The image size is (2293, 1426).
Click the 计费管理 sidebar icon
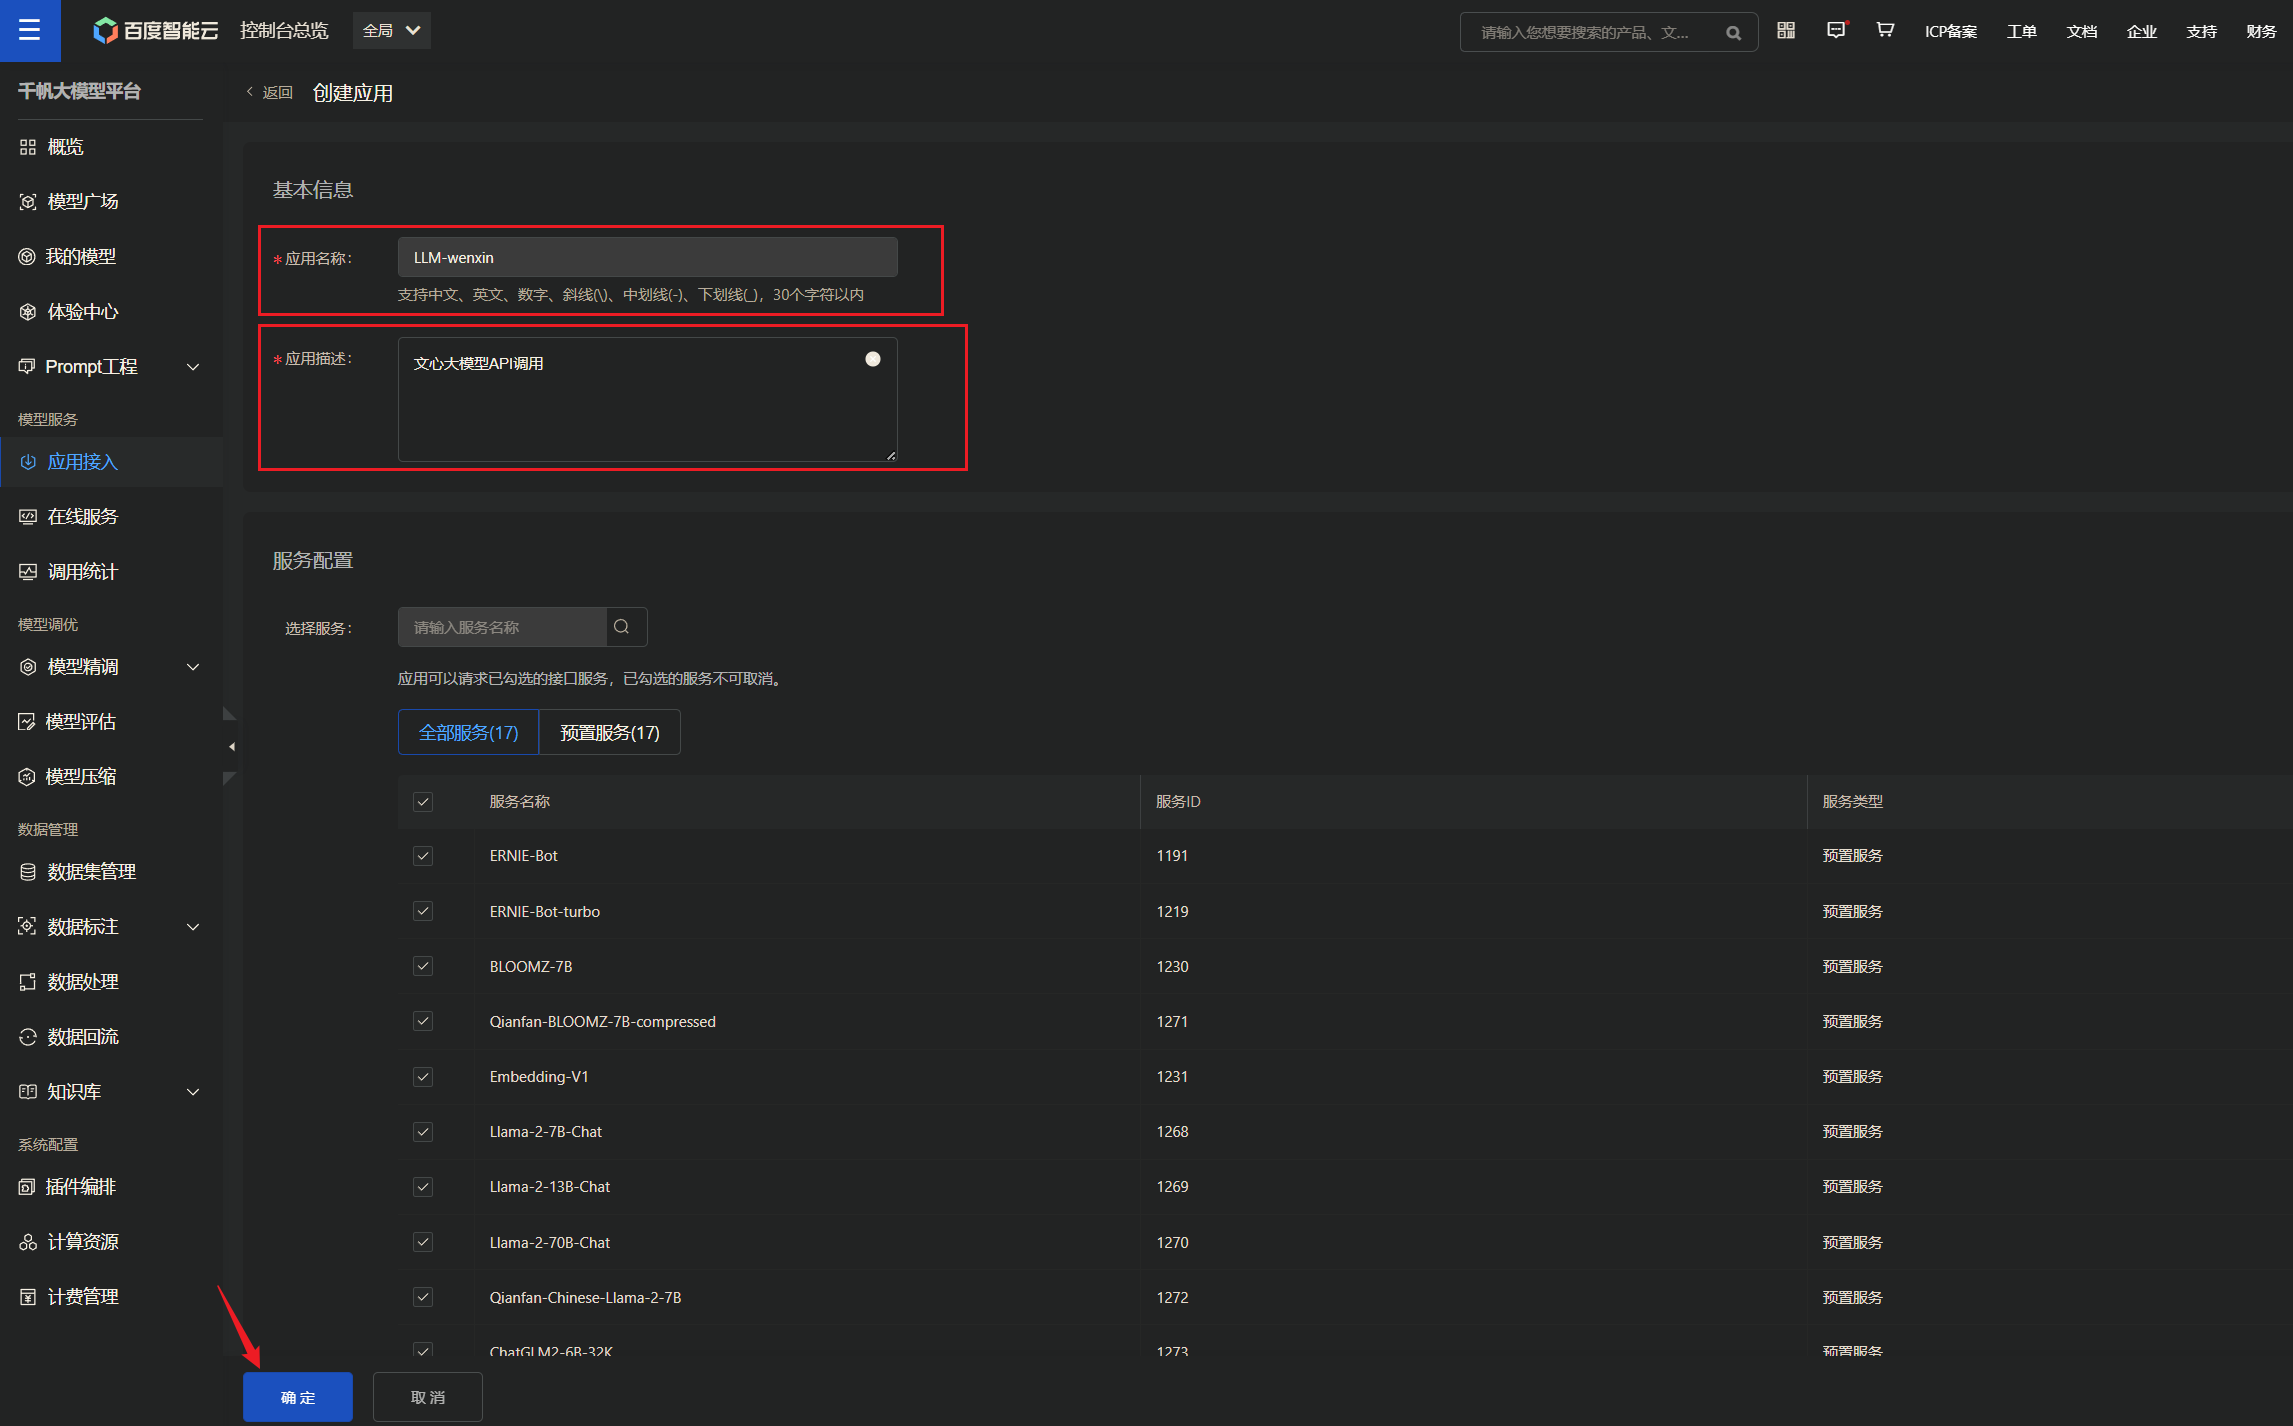(x=28, y=1297)
